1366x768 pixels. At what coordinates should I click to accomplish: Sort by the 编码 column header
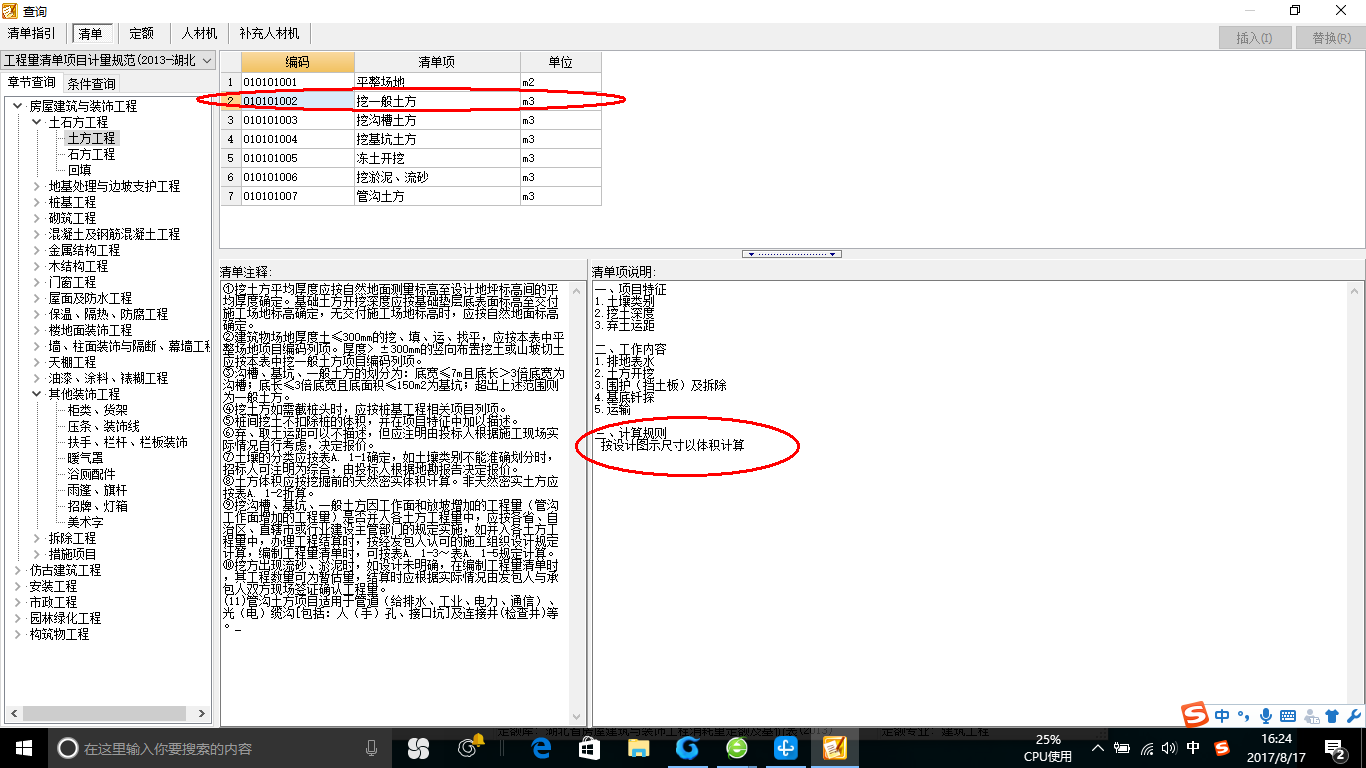298,62
